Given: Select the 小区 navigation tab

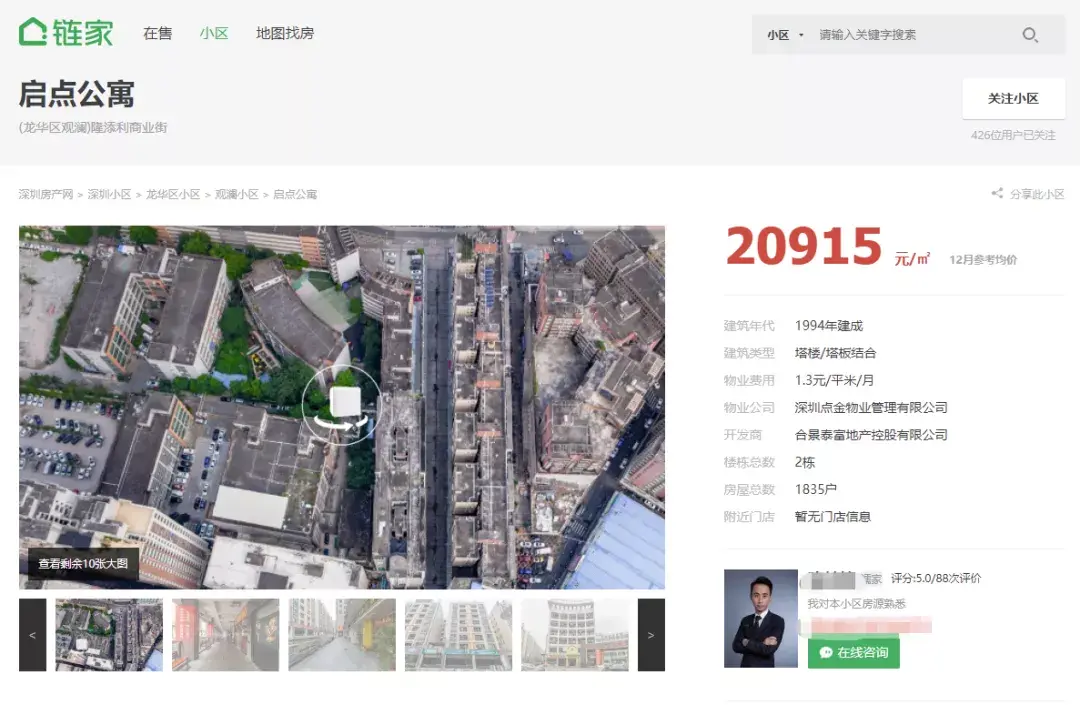Looking at the screenshot, I should [214, 33].
